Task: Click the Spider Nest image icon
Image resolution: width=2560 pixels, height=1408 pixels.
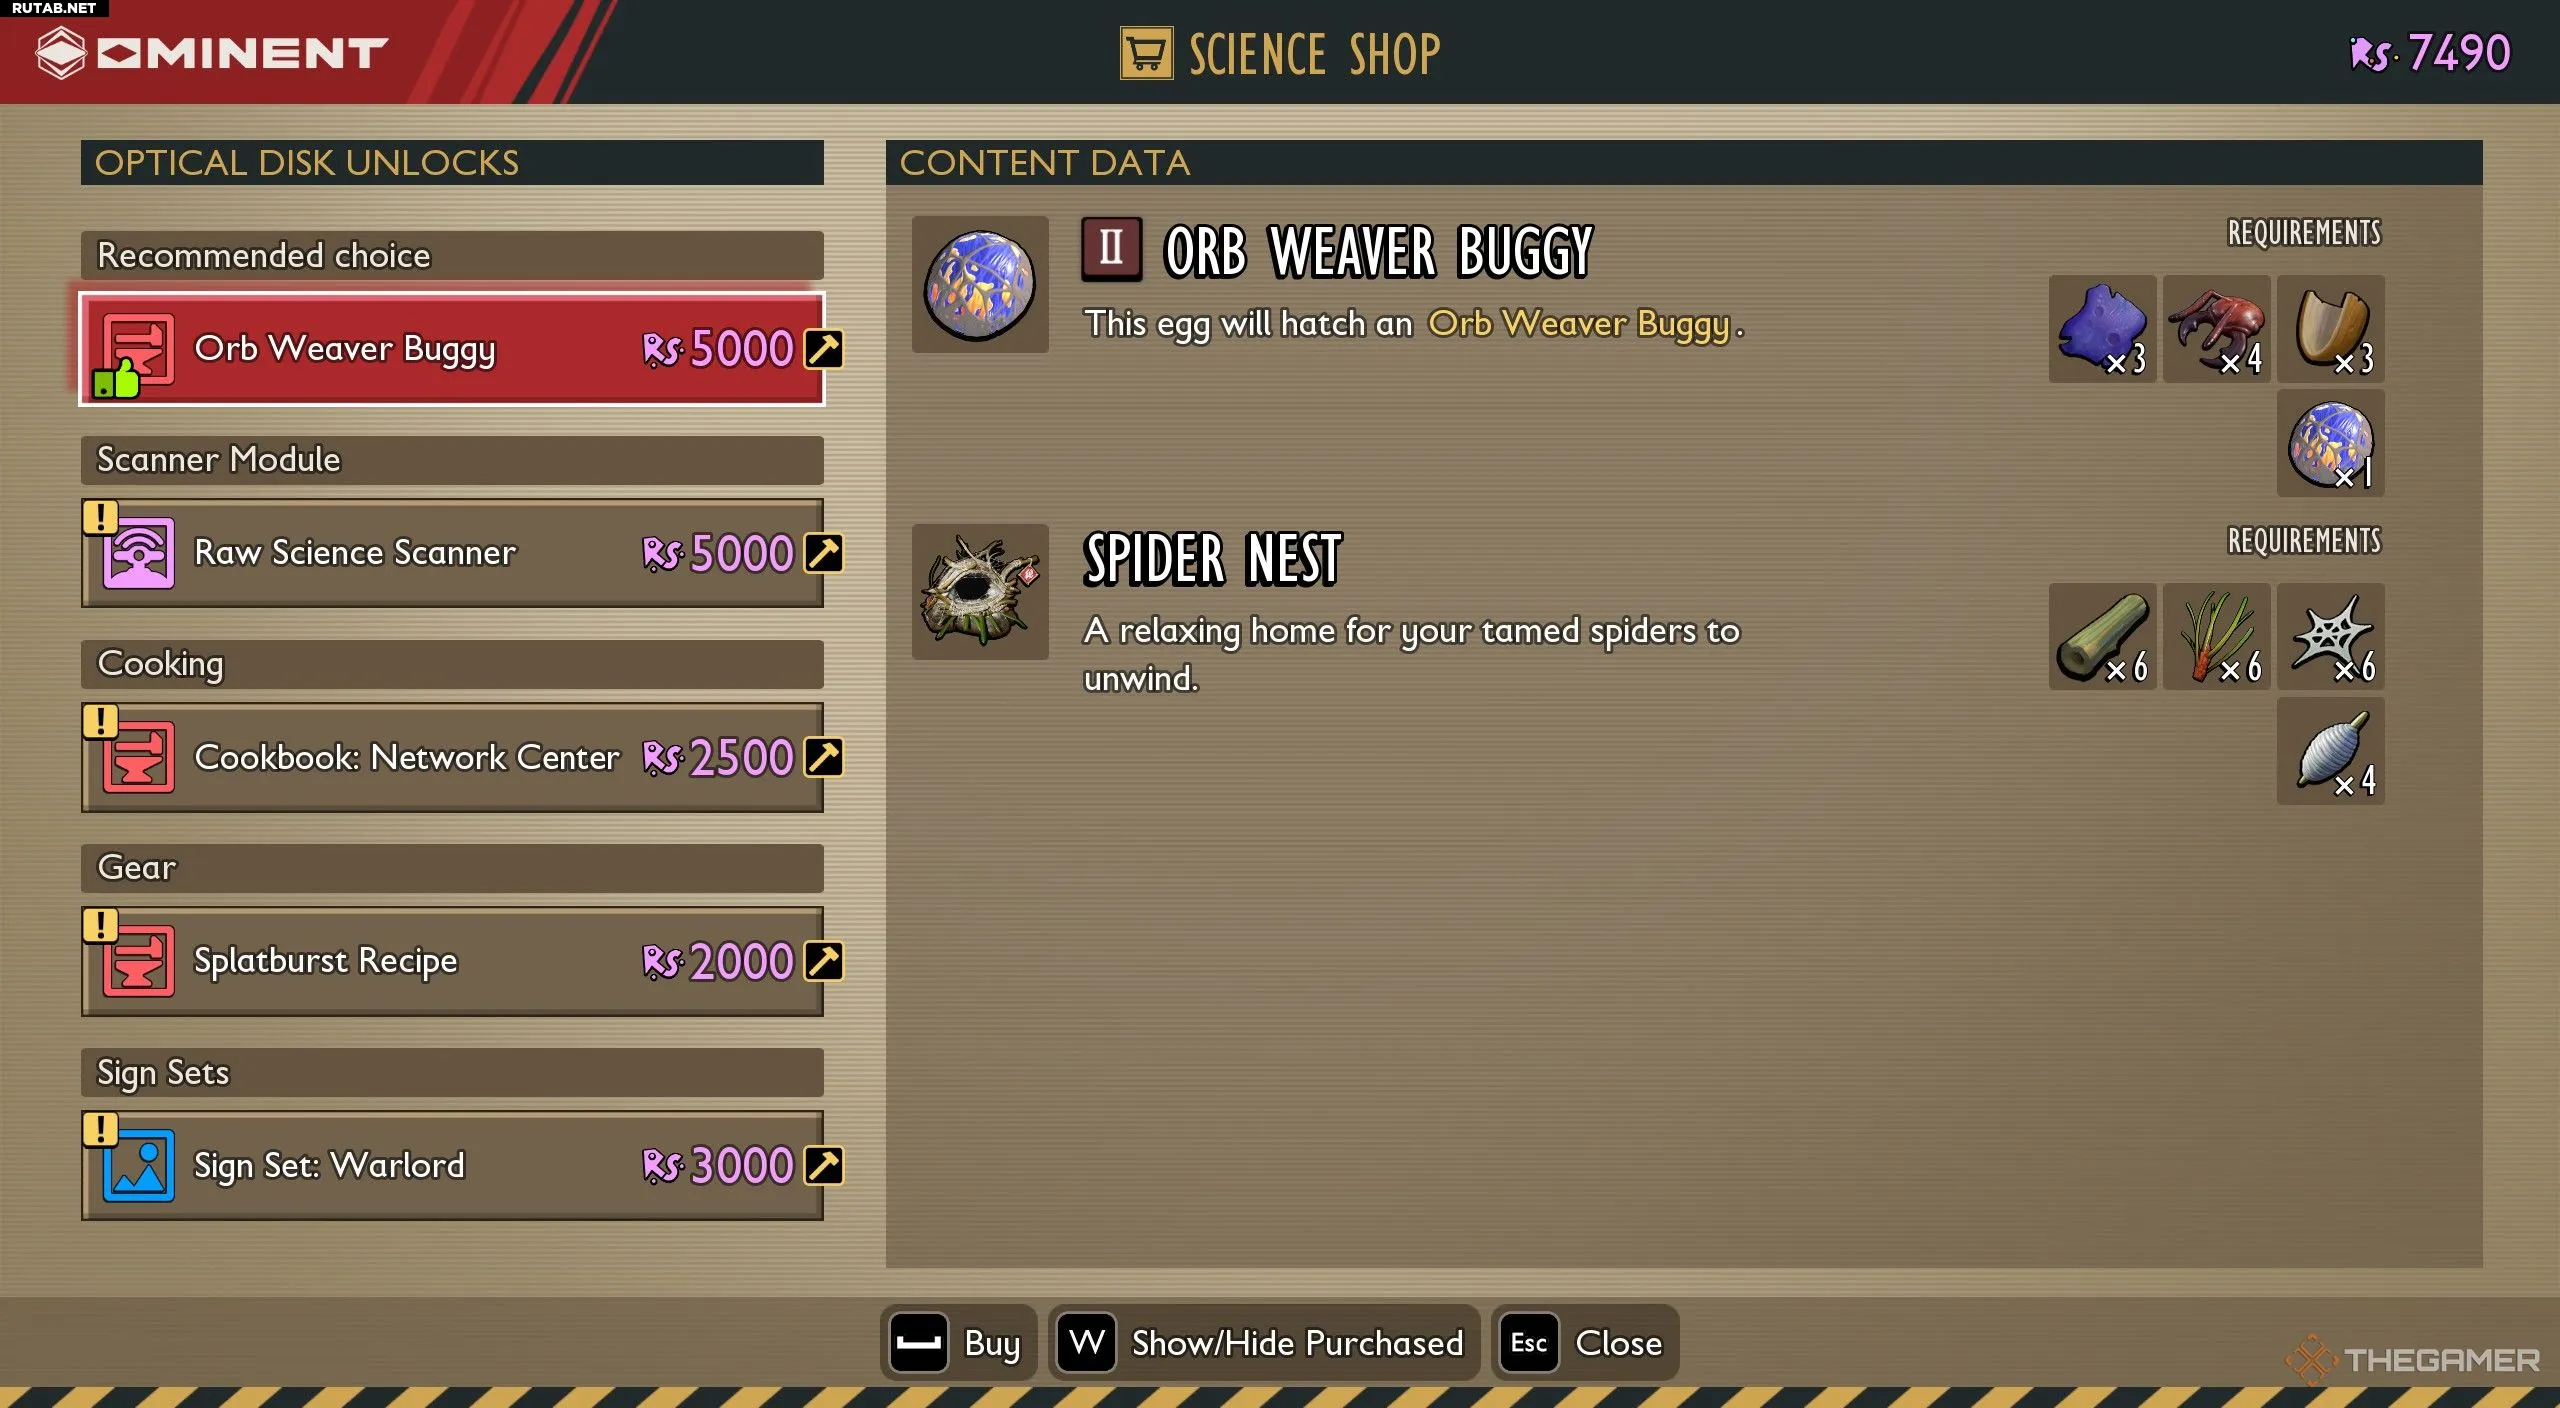Action: pos(980,592)
